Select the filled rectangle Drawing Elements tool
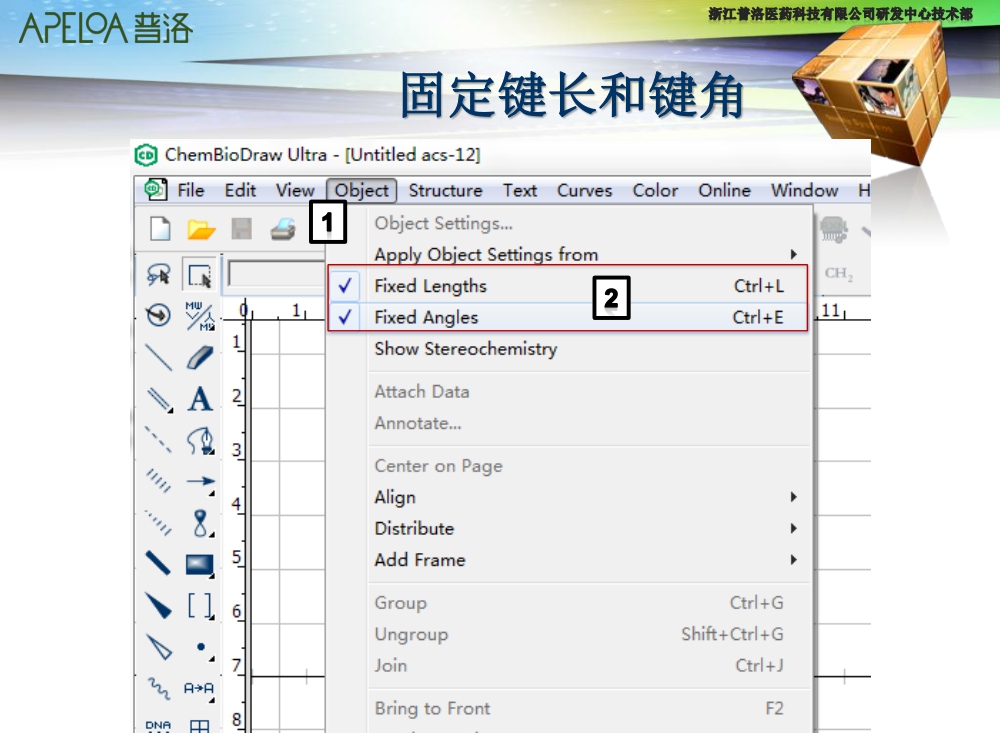 coord(200,565)
